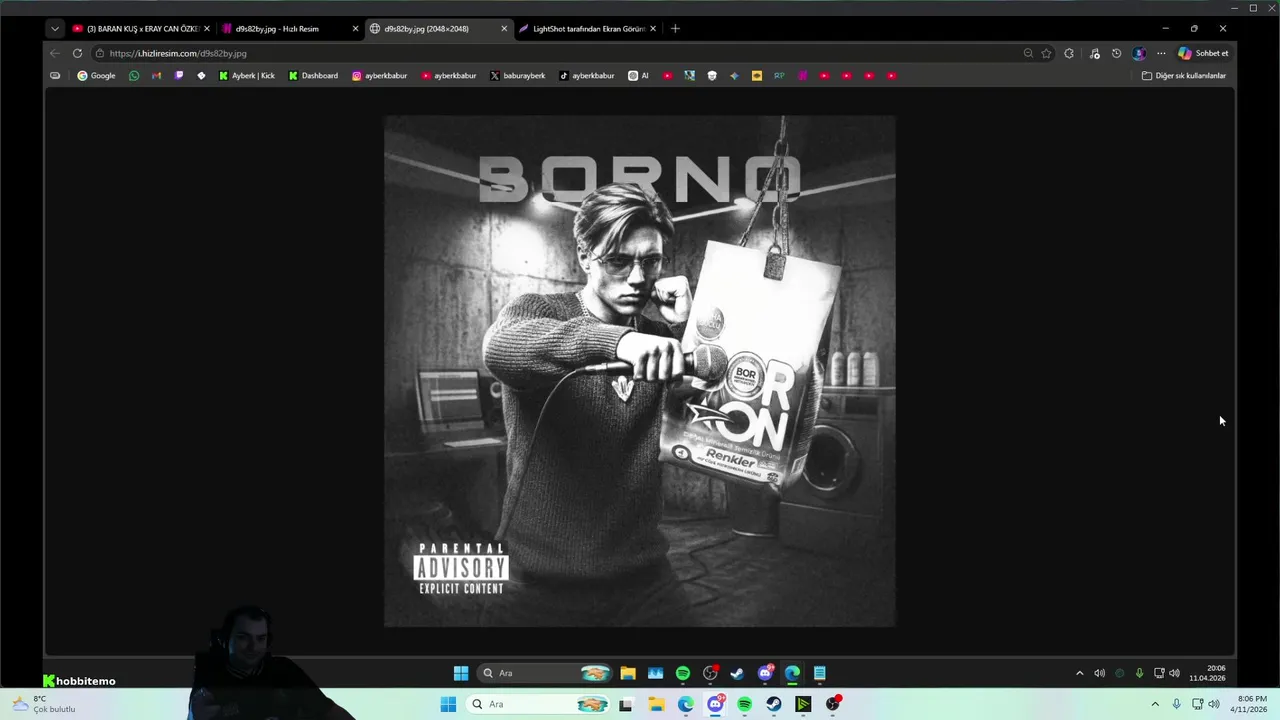Open the WhatsApp bookmark icon
The width and height of the screenshot is (1280, 720).
click(134, 75)
